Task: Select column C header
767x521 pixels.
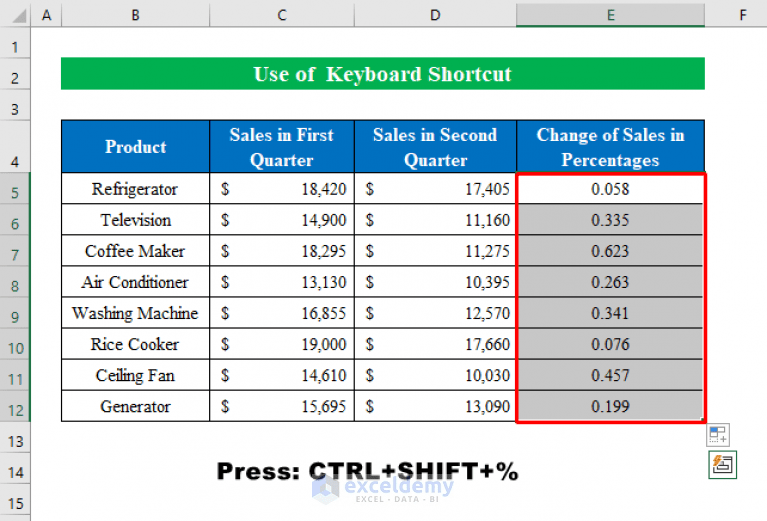Action: (282, 15)
